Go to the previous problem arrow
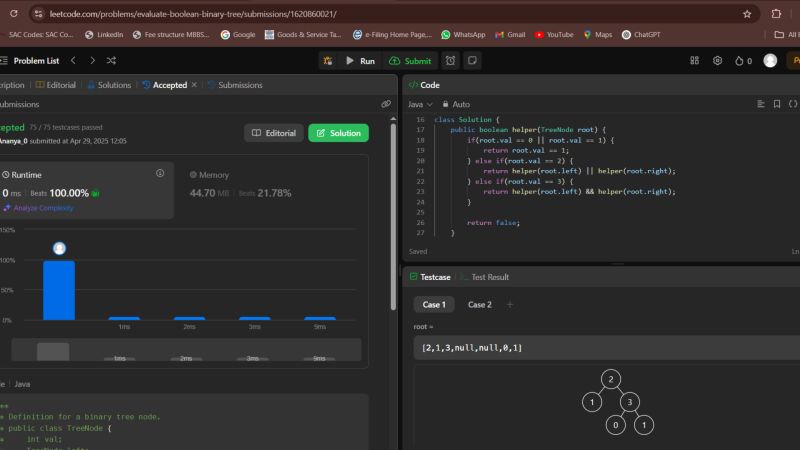800x450 pixels. (x=73, y=60)
